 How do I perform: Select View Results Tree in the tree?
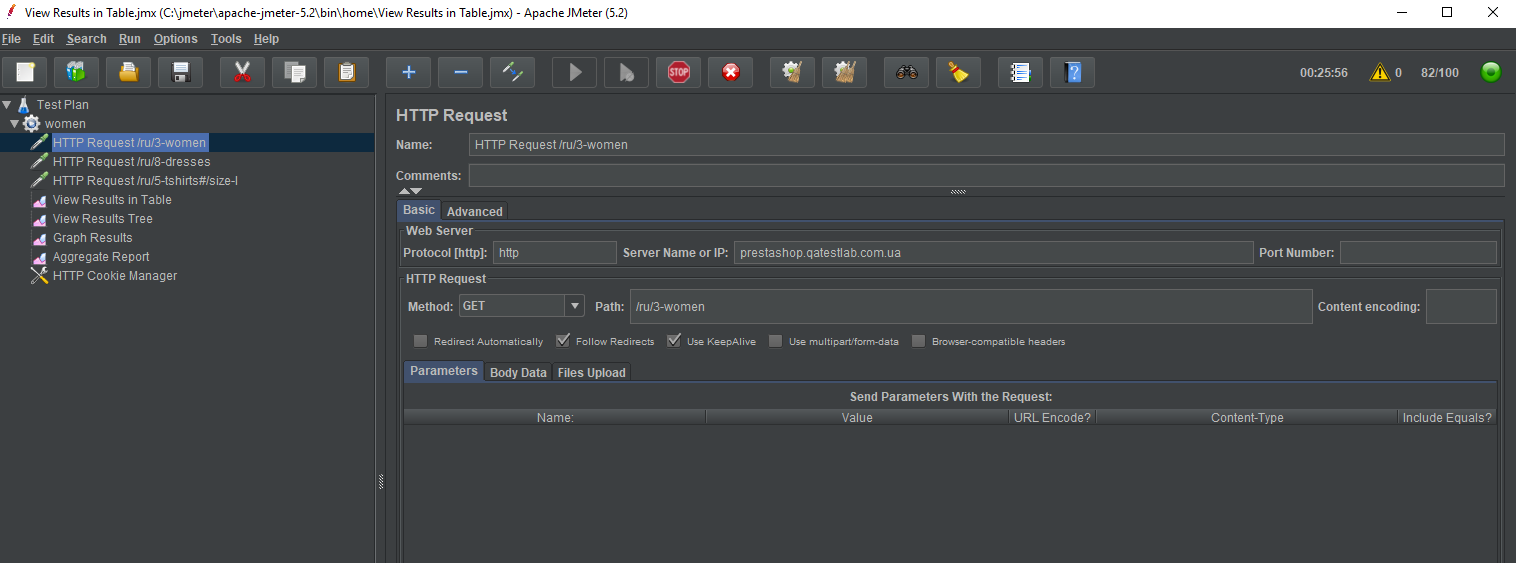103,219
